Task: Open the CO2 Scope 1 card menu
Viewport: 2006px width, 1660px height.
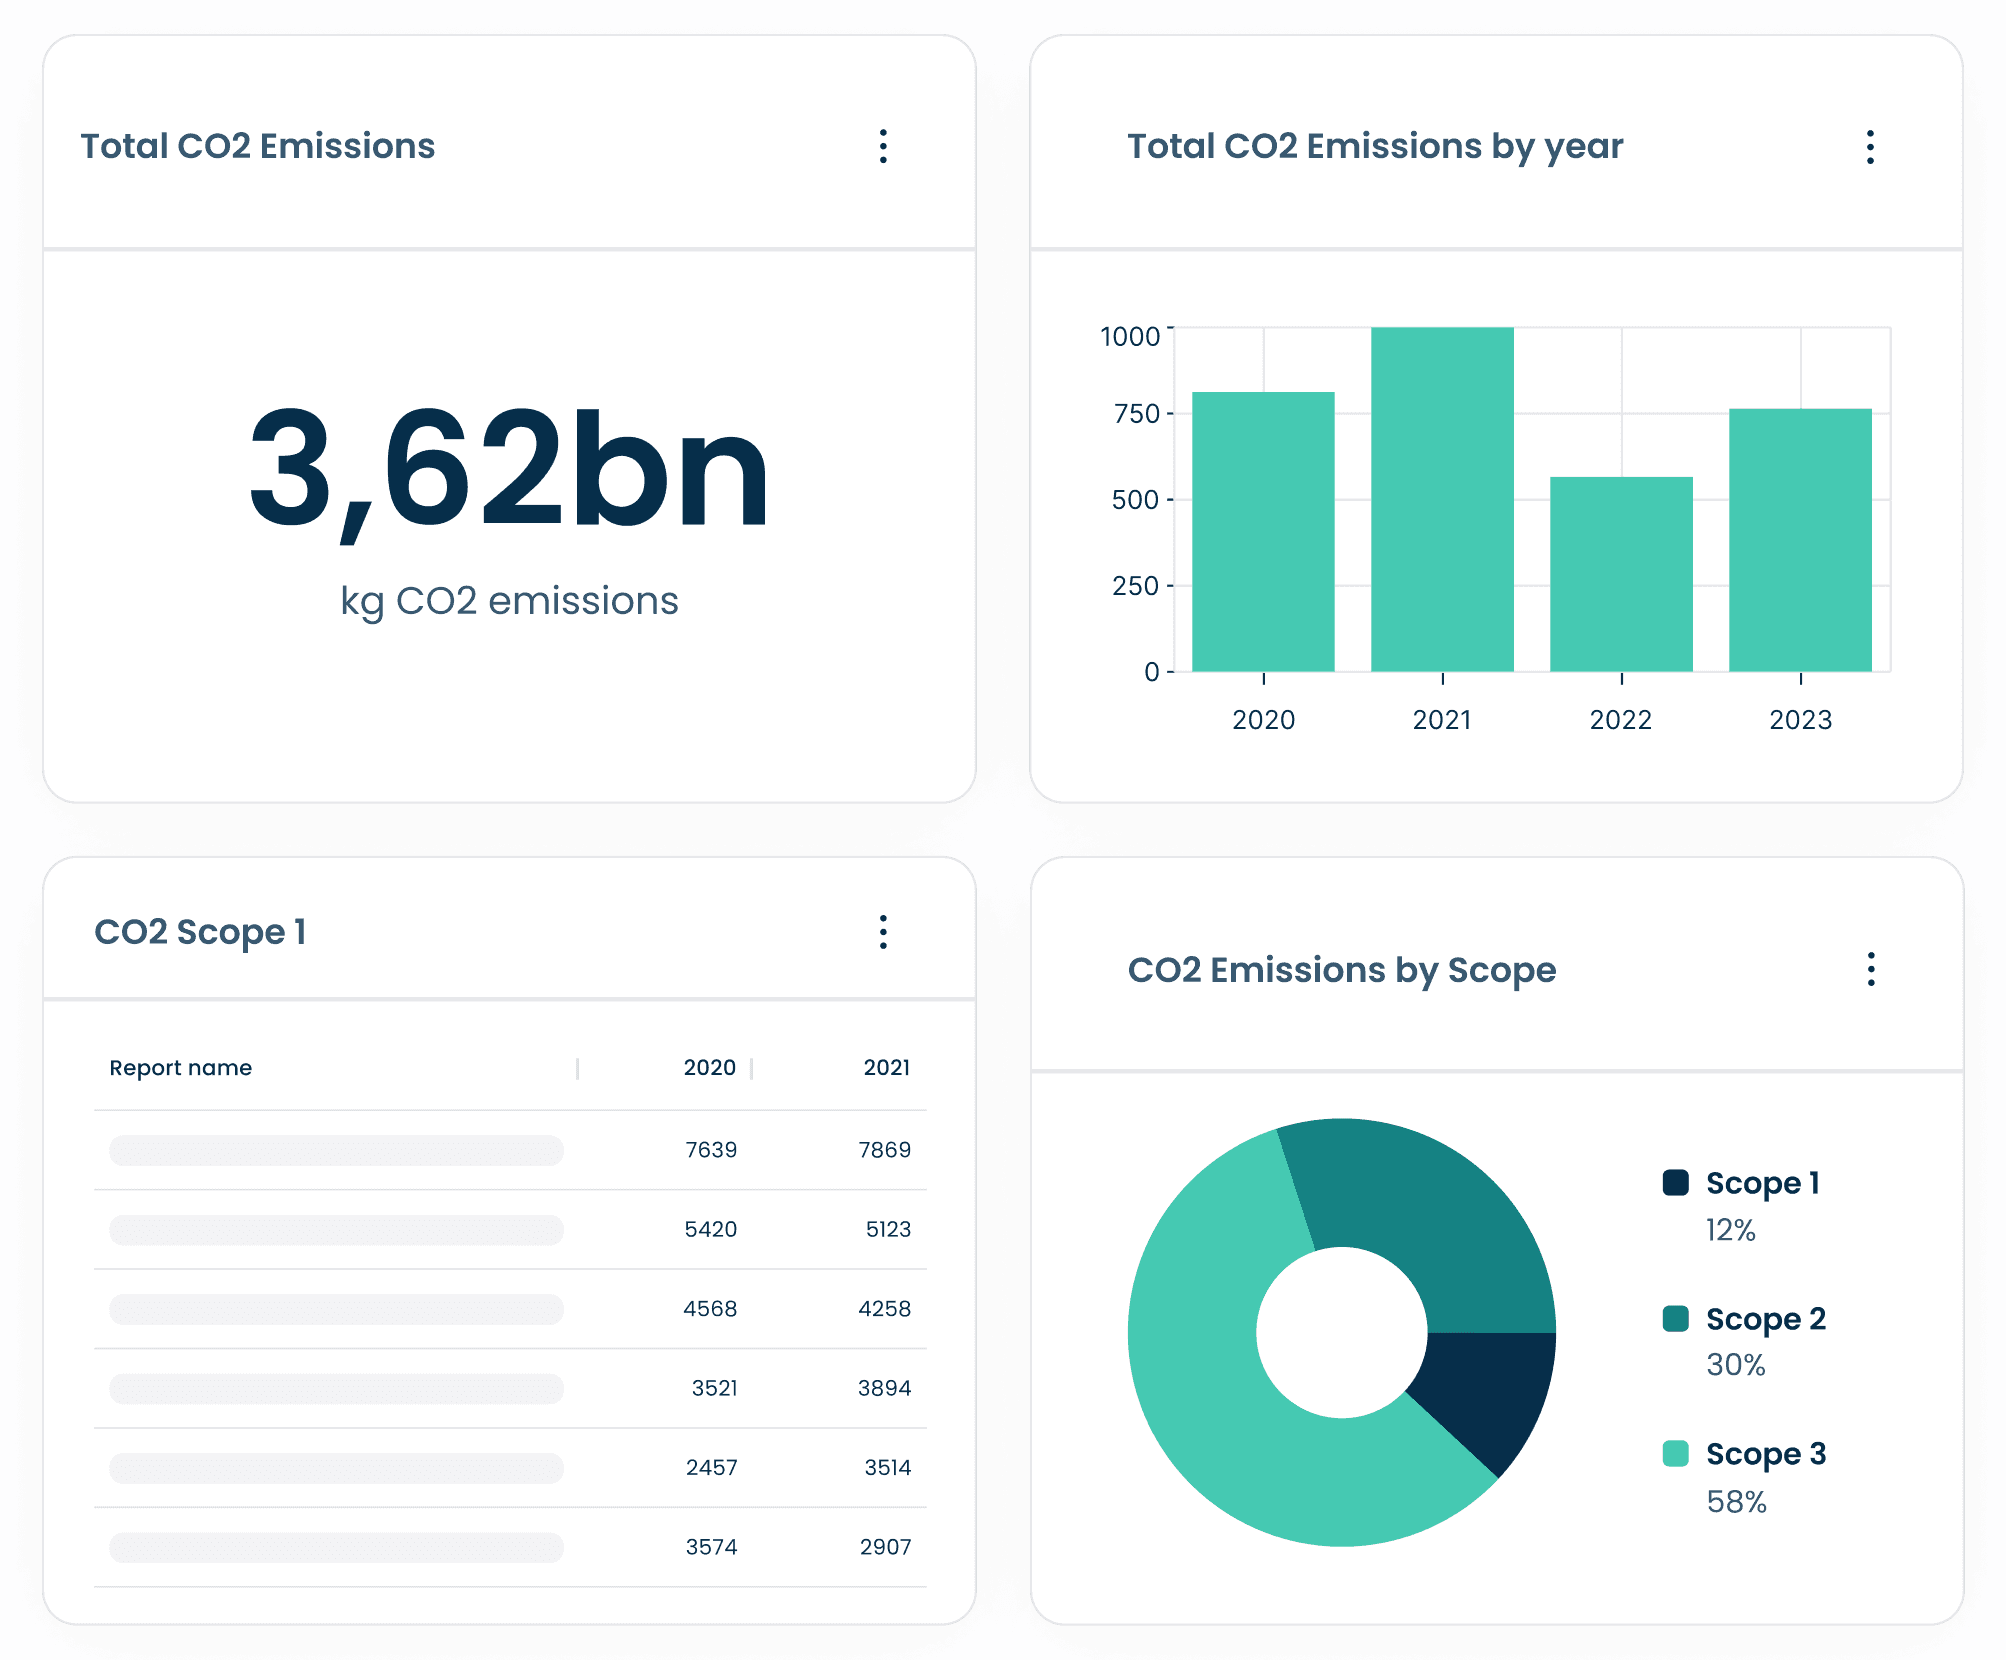Action: pyautogui.click(x=883, y=932)
